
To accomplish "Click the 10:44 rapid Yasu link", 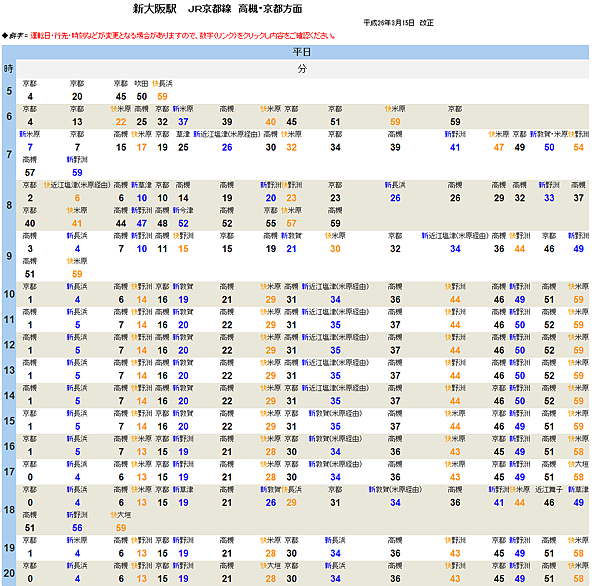I will (455, 300).
